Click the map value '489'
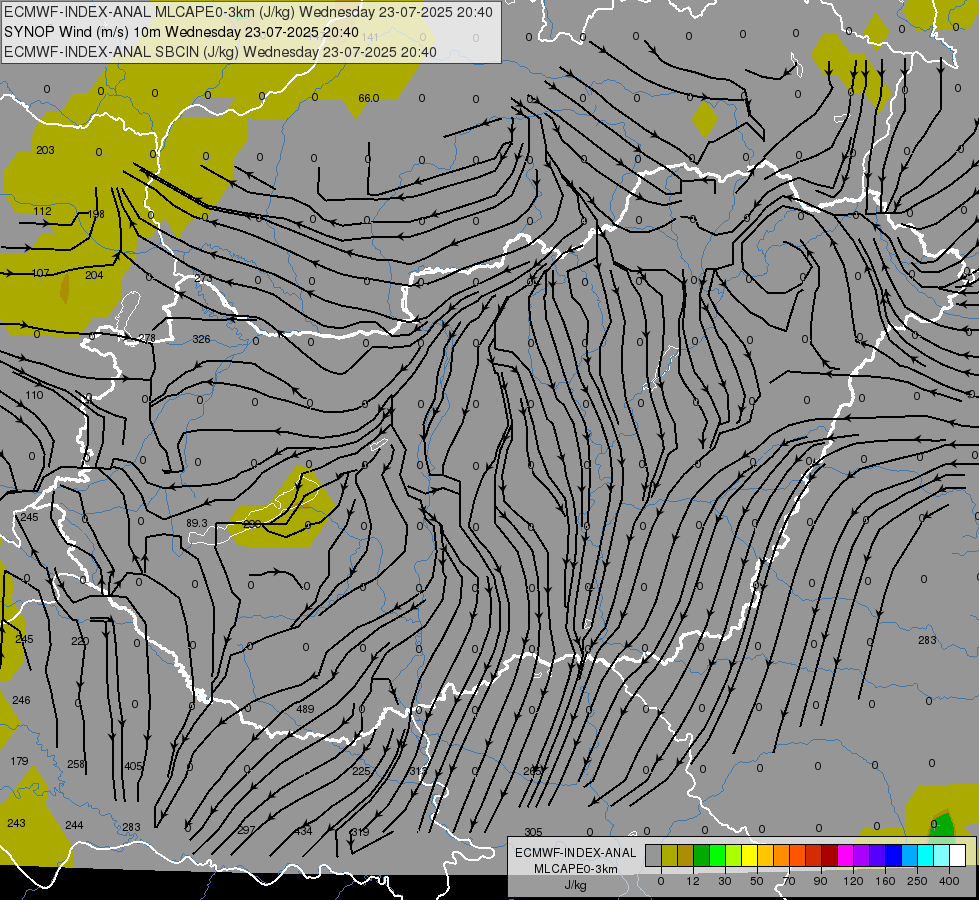 coord(305,709)
